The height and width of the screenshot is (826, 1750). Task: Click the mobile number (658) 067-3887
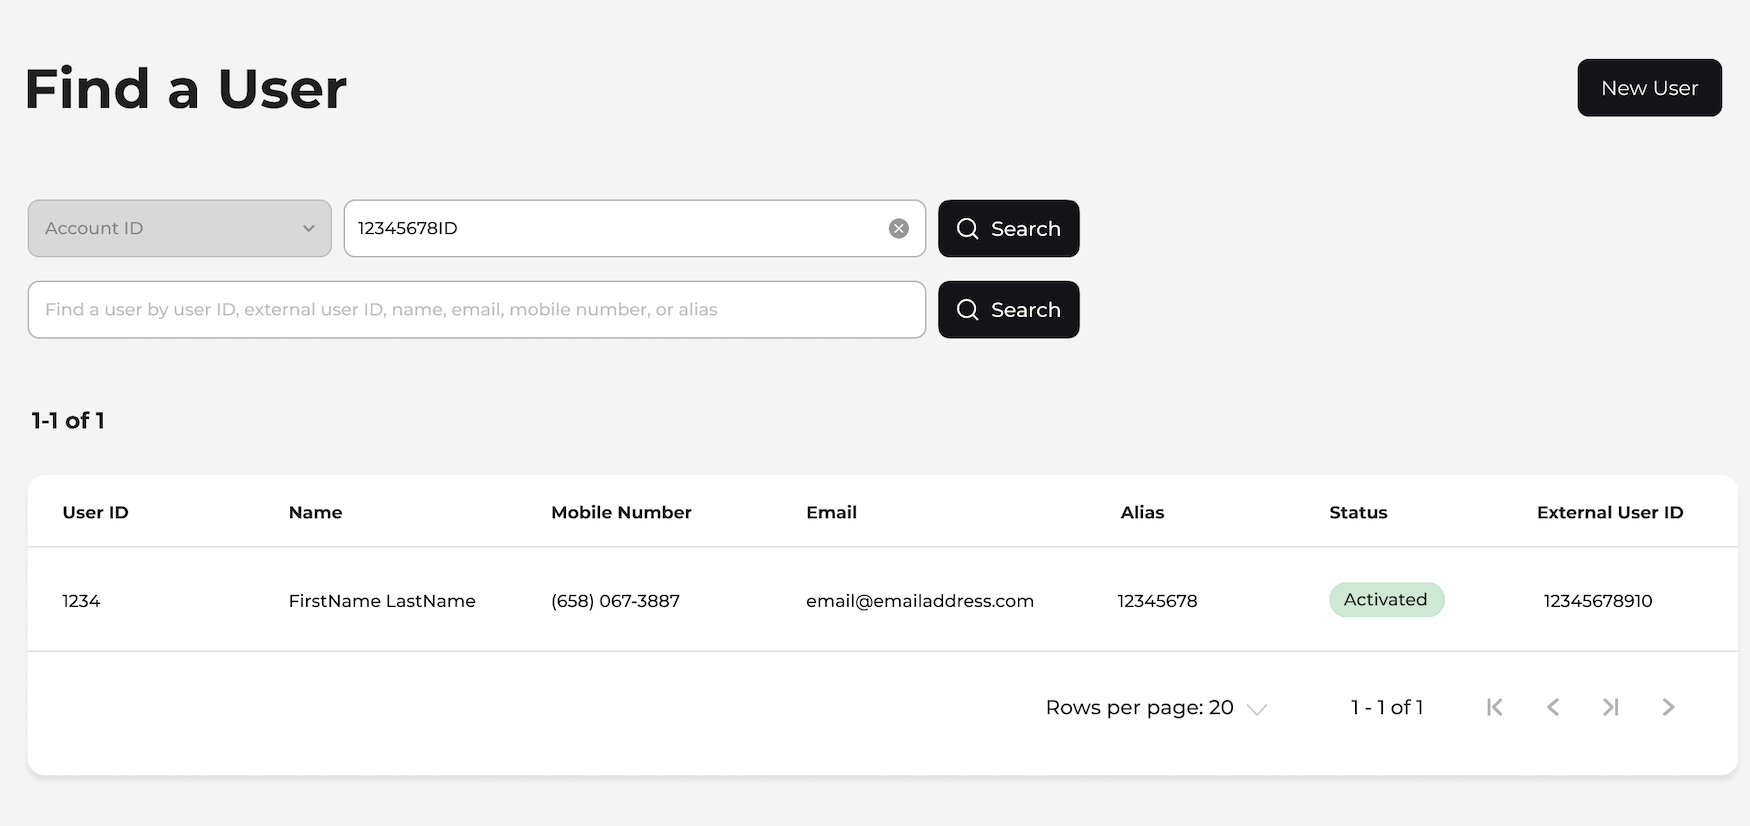click(x=615, y=601)
